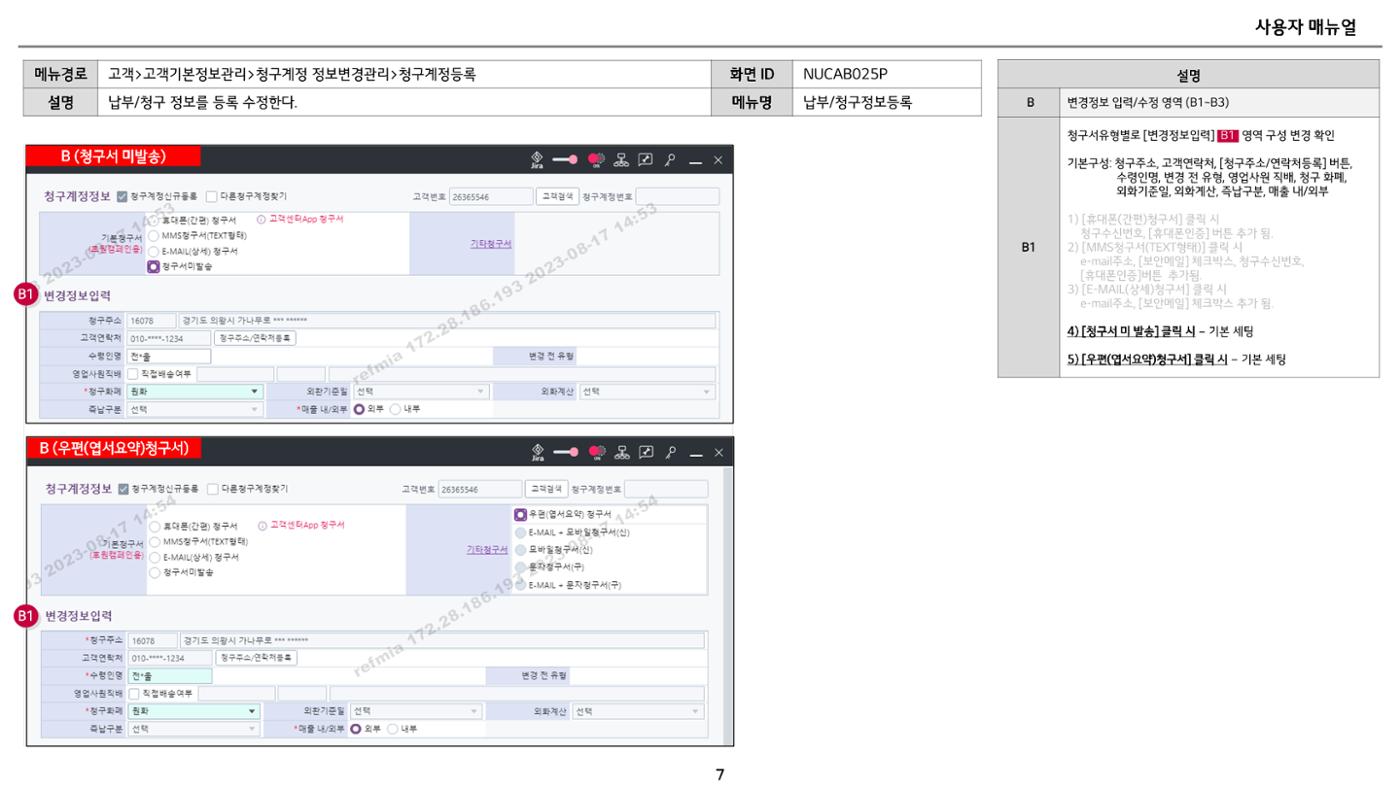Uncheck 청구계정신규등록 in 청구서 미발송 window

(122, 196)
